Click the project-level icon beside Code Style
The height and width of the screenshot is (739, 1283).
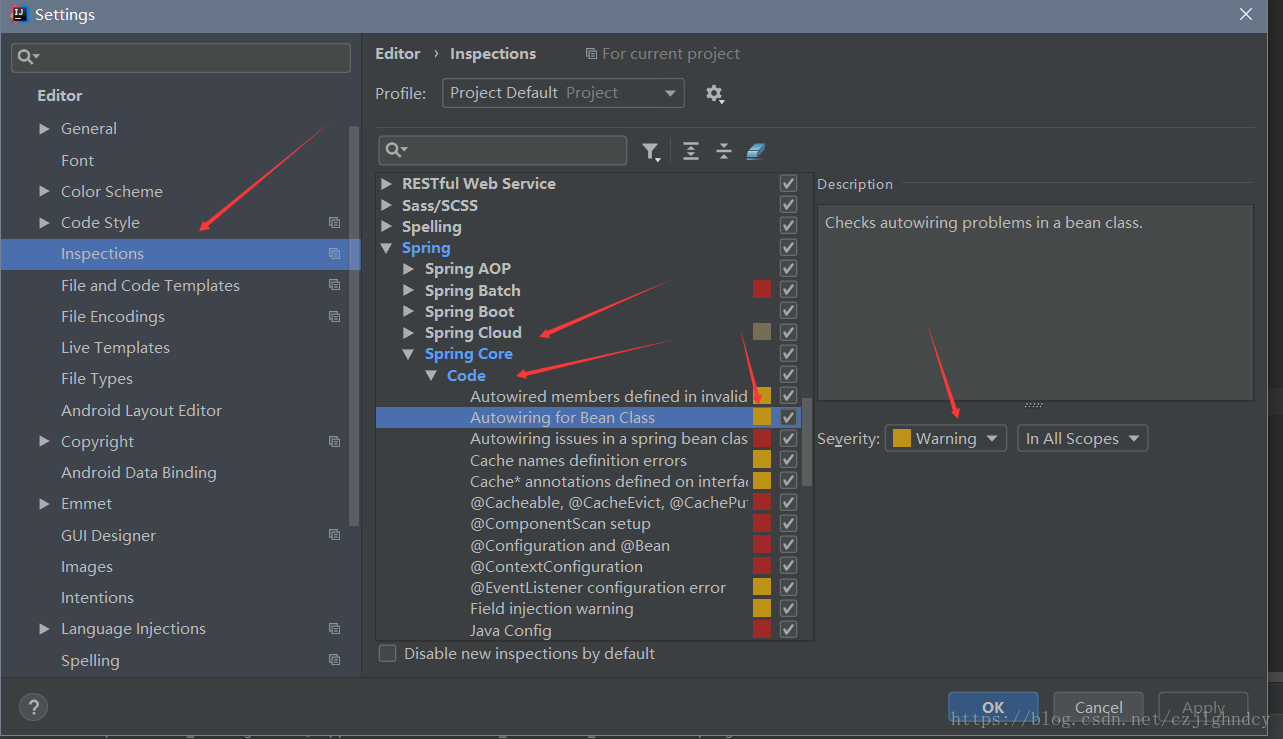pos(334,223)
